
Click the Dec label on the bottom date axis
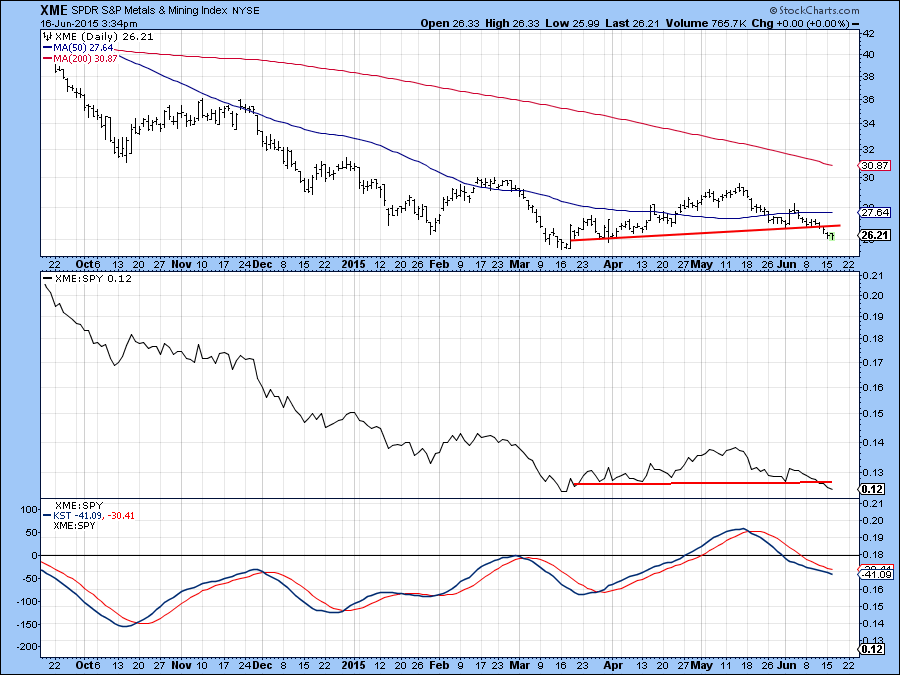tap(262, 665)
